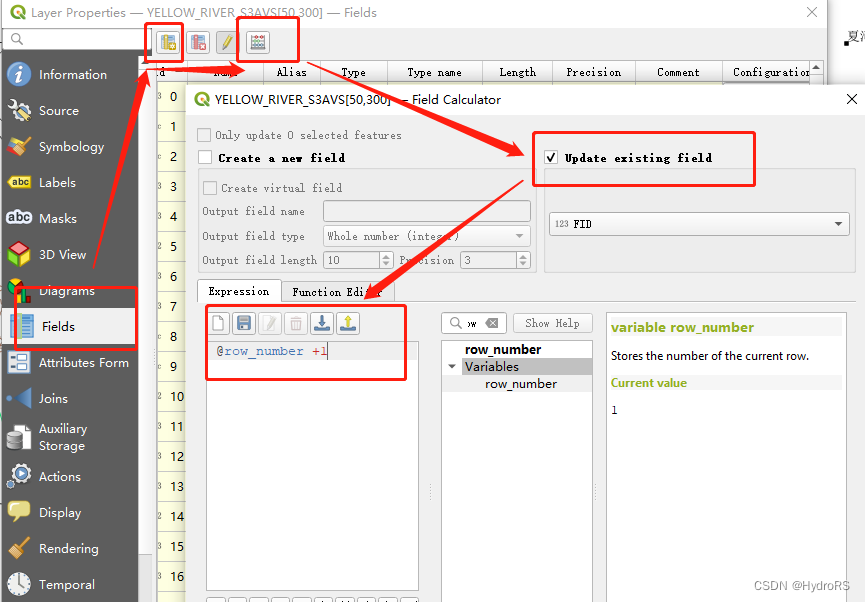Export user expressions upload icon
865x602 pixels.
pyautogui.click(x=348, y=323)
